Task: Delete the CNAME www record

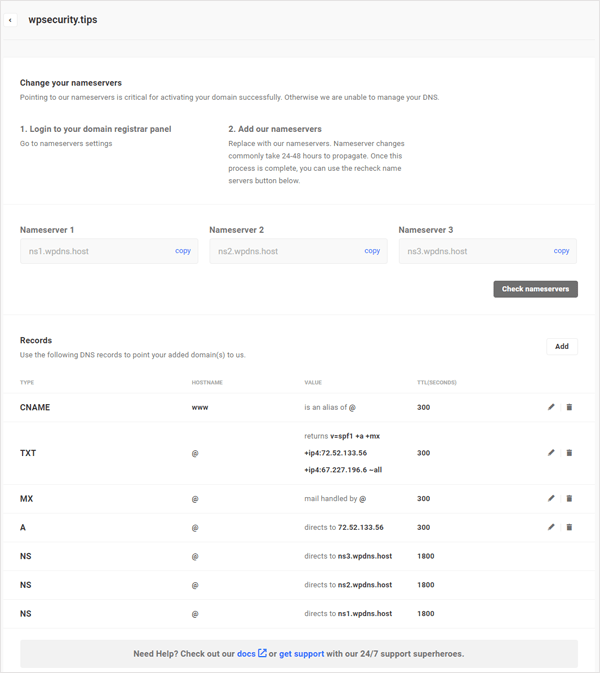Action: click(569, 407)
